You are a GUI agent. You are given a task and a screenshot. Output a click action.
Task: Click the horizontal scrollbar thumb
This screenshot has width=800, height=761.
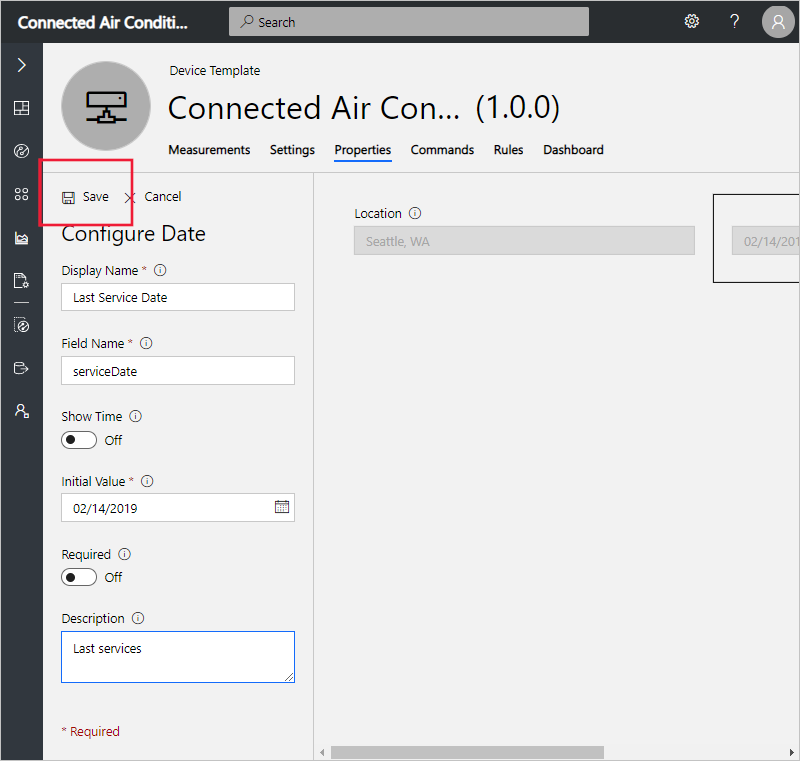click(467, 752)
